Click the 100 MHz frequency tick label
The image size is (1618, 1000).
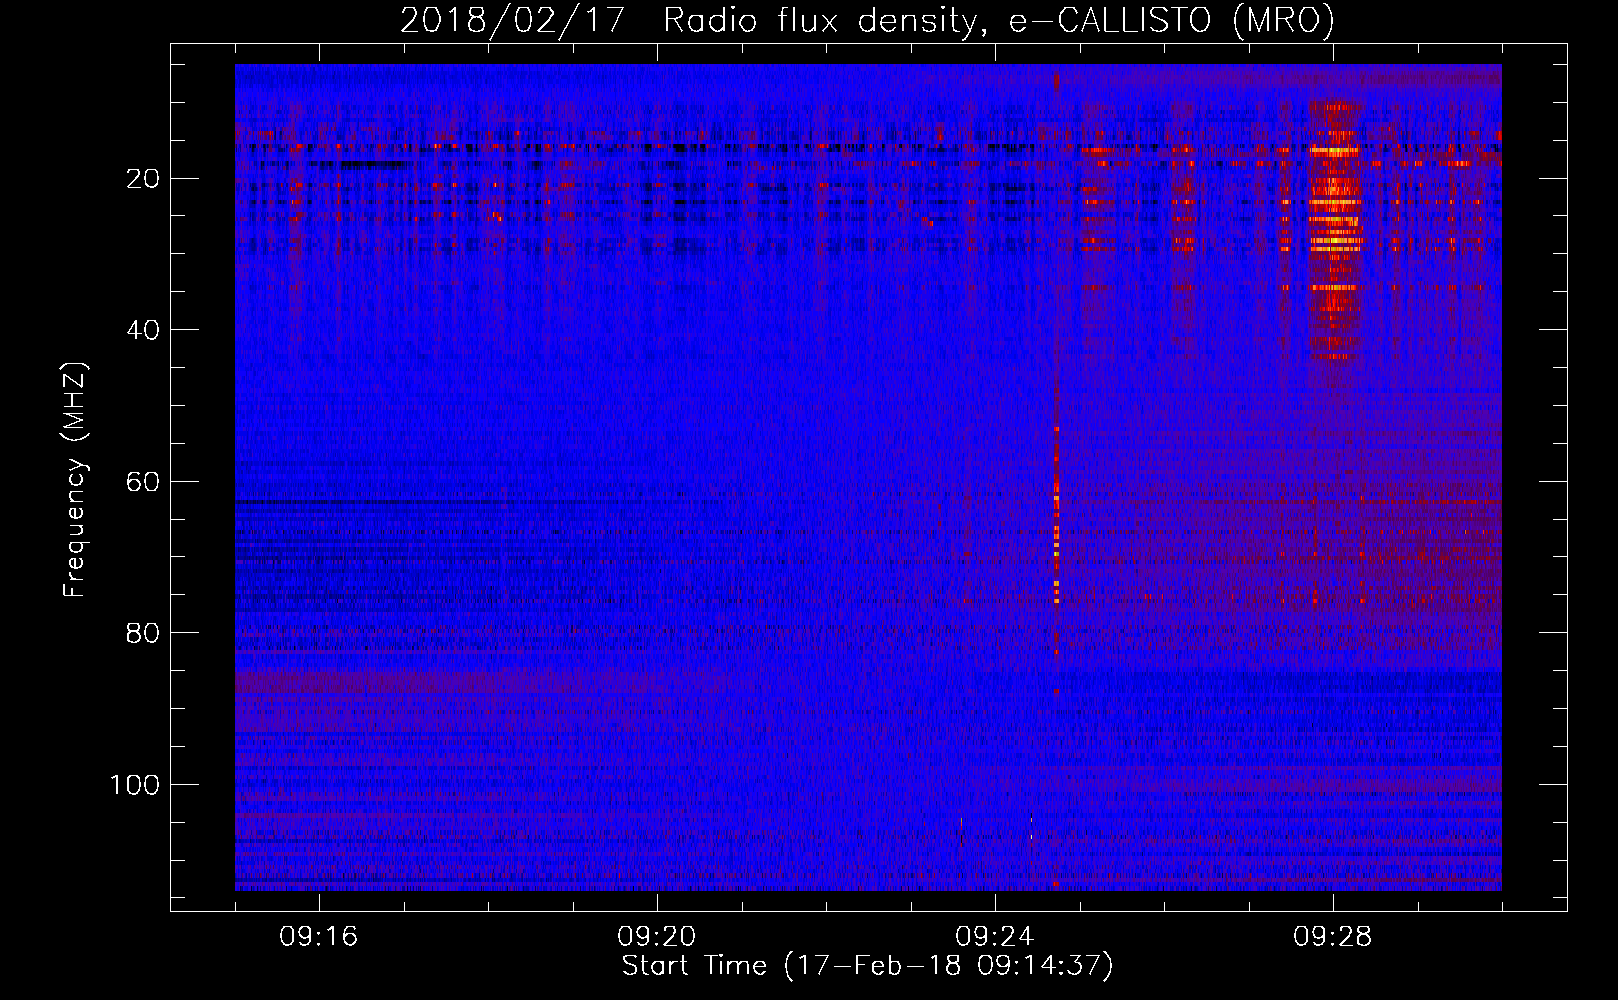click(135, 785)
